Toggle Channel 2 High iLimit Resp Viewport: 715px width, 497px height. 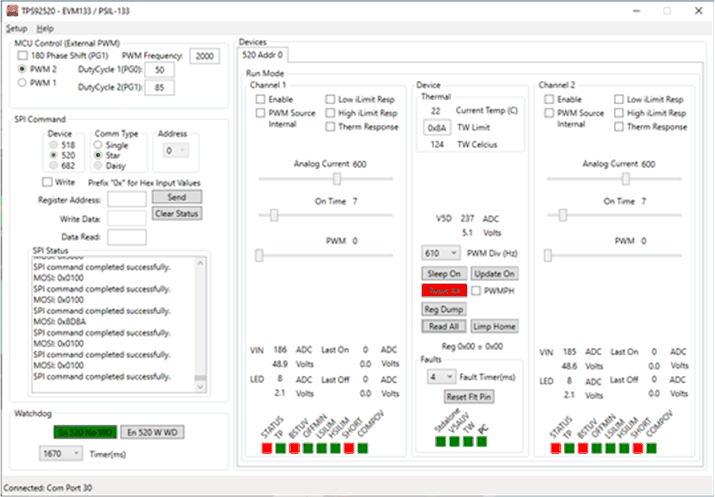click(619, 113)
